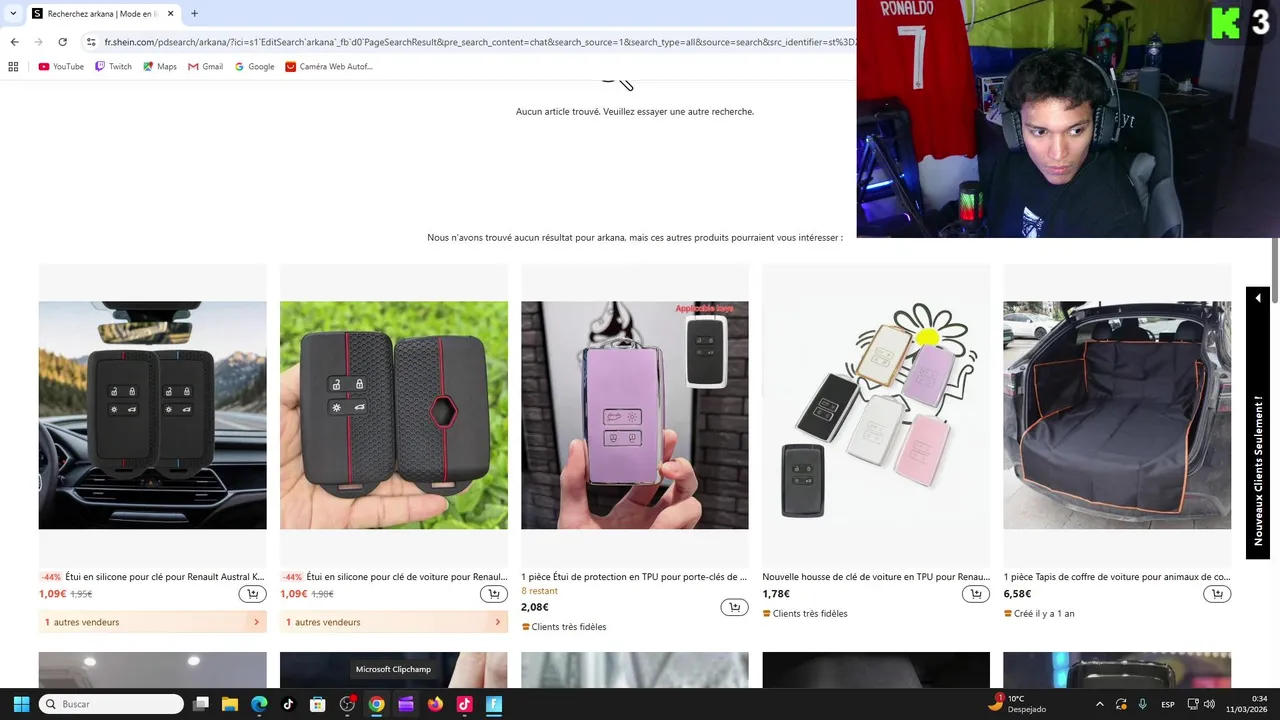Open the purple TPU key cover image

tap(635, 415)
